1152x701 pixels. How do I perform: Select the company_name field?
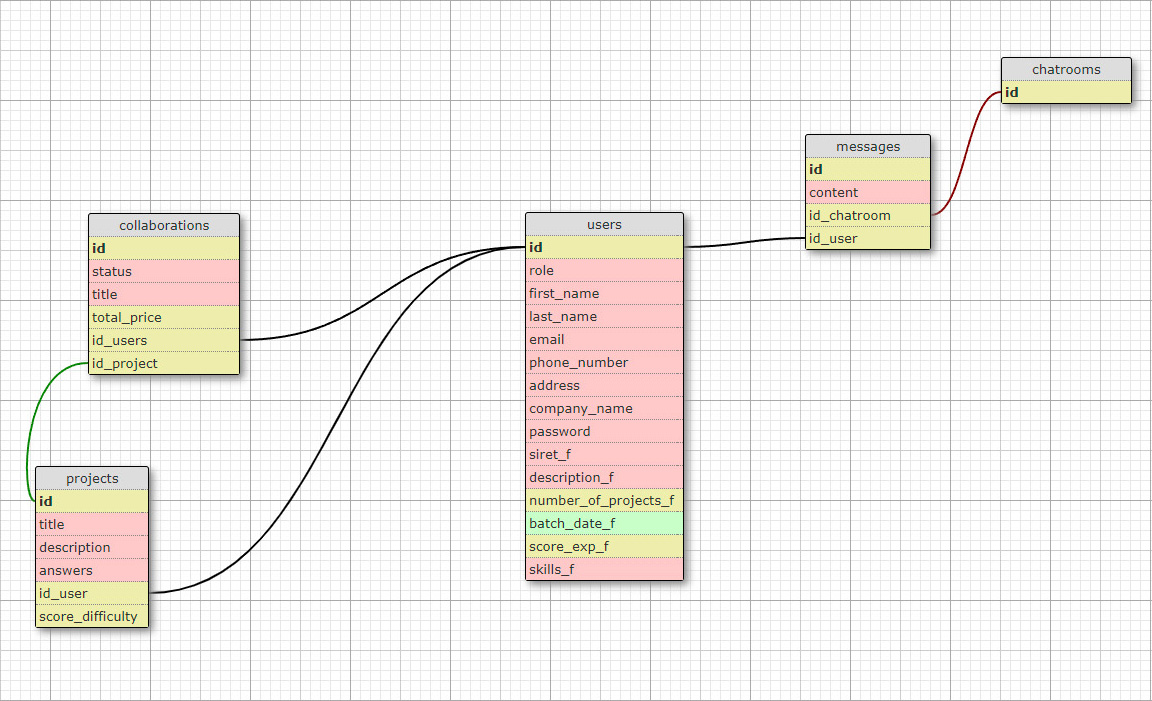605,409
